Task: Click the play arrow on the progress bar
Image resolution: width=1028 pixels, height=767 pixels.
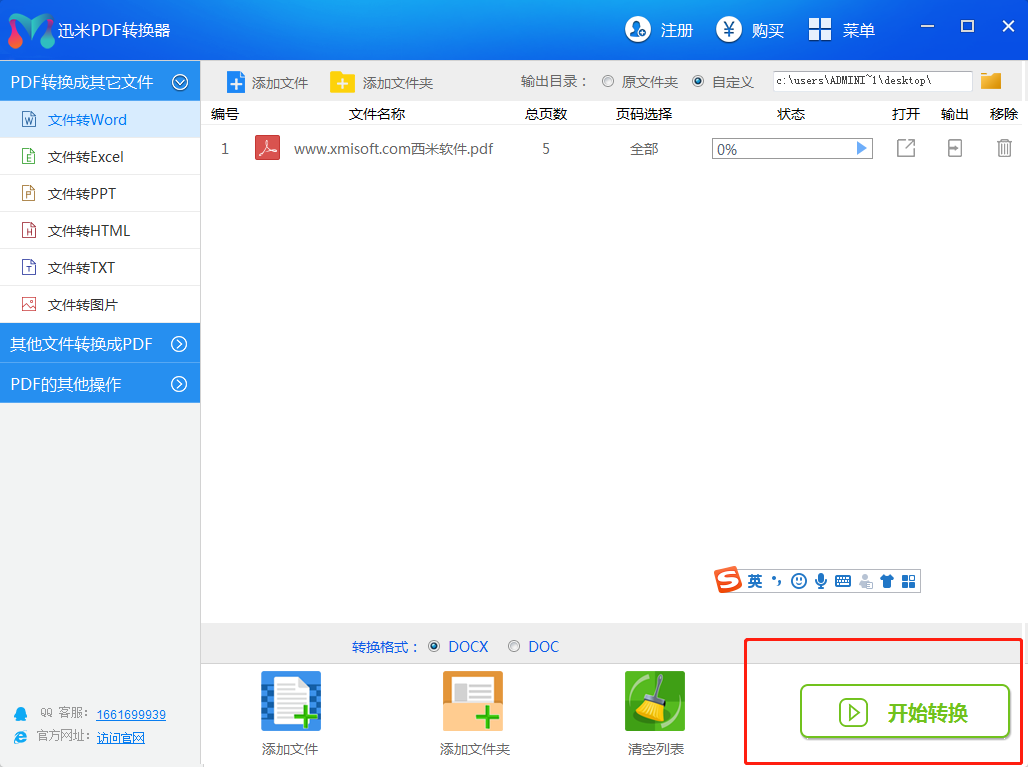Action: click(x=861, y=149)
